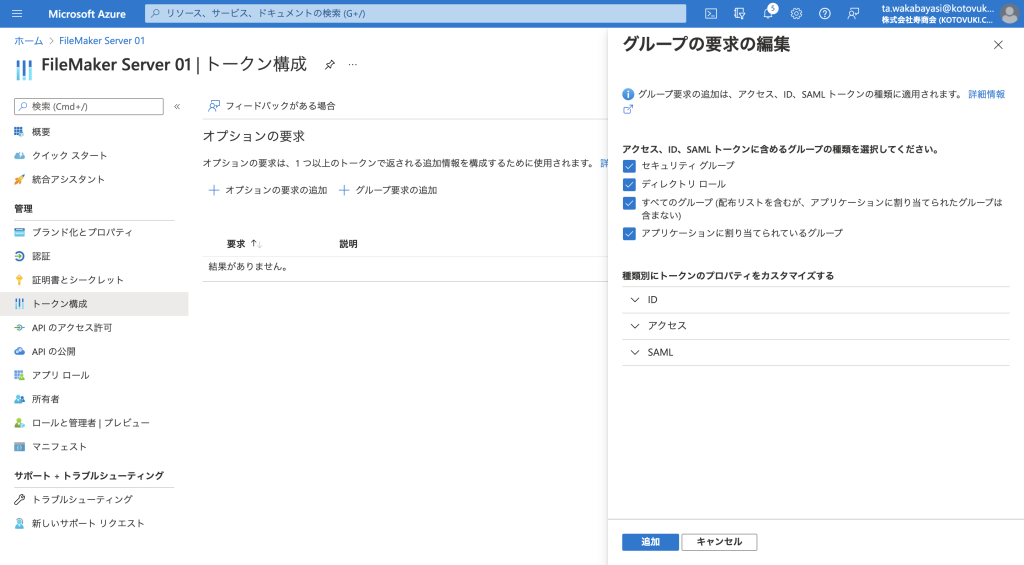
Task: Click the 統合アシスタント rocket icon
Action: pyautogui.click(x=19, y=179)
